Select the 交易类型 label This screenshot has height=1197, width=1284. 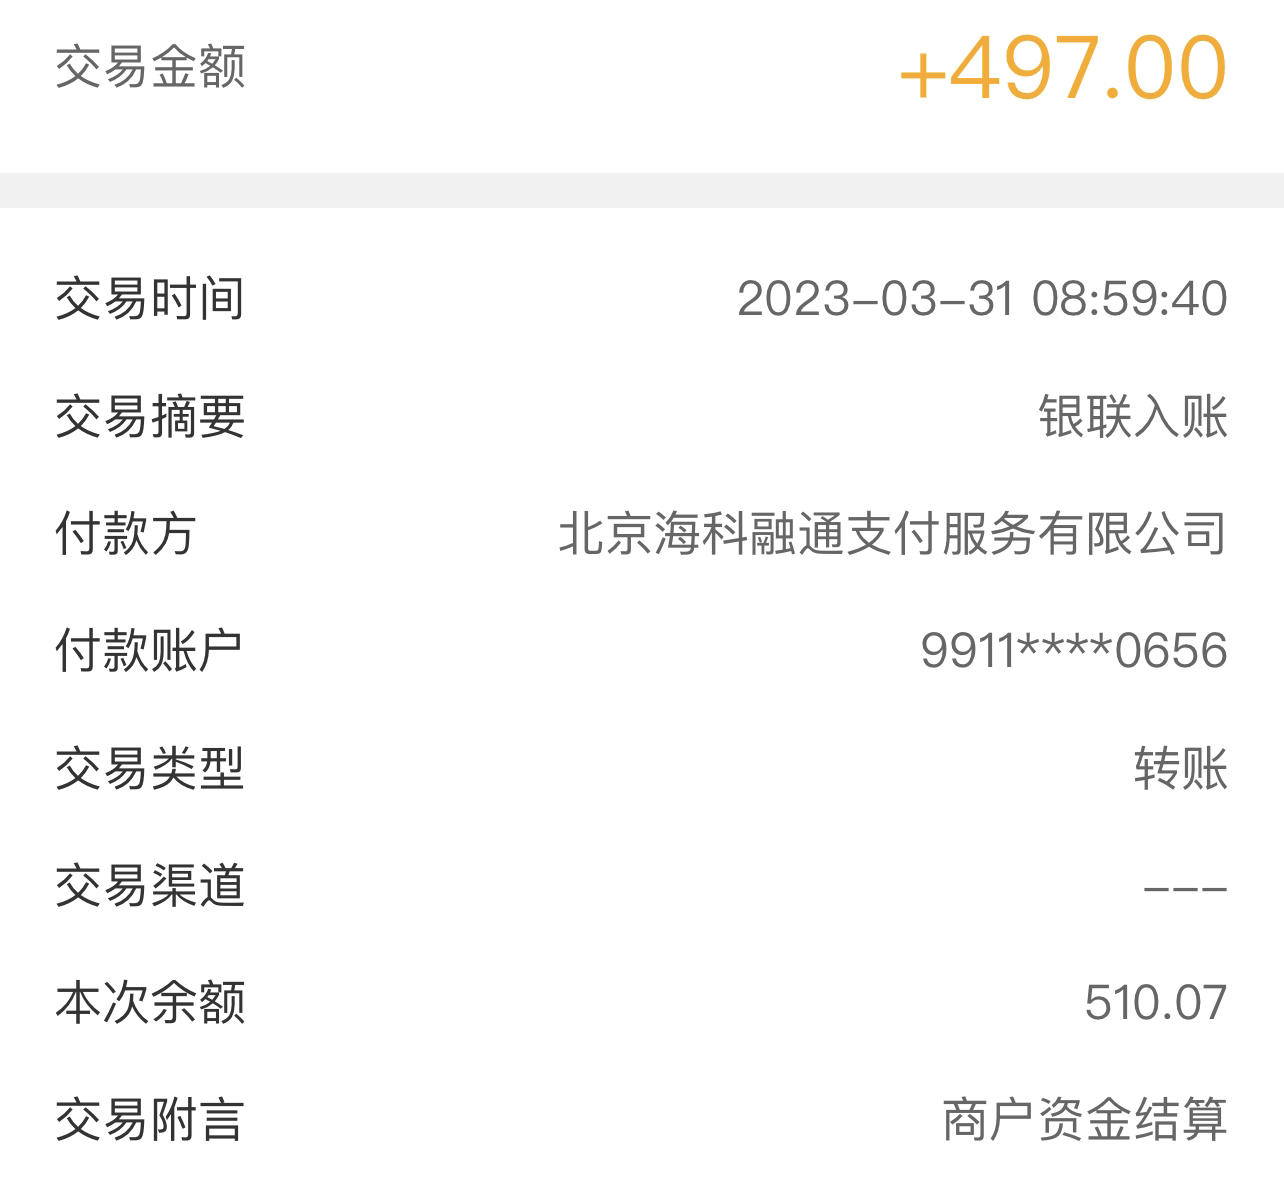(150, 768)
